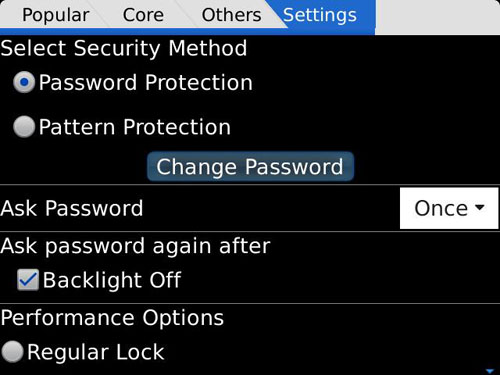The width and height of the screenshot is (500, 375).
Task: Click the blue scroll-down arrow indicator
Action: click(490, 371)
